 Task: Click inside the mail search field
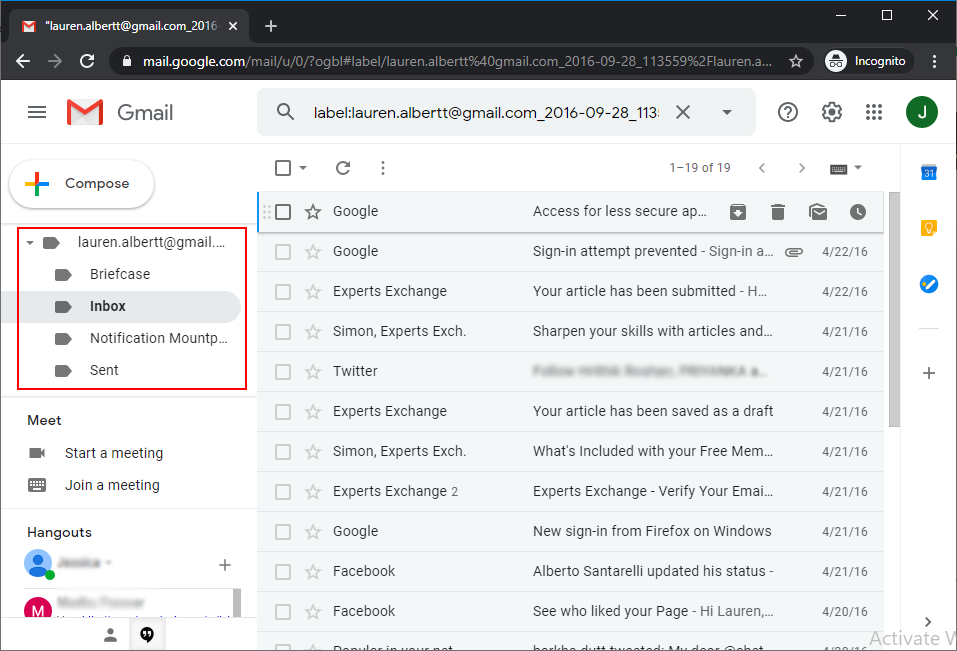point(485,112)
